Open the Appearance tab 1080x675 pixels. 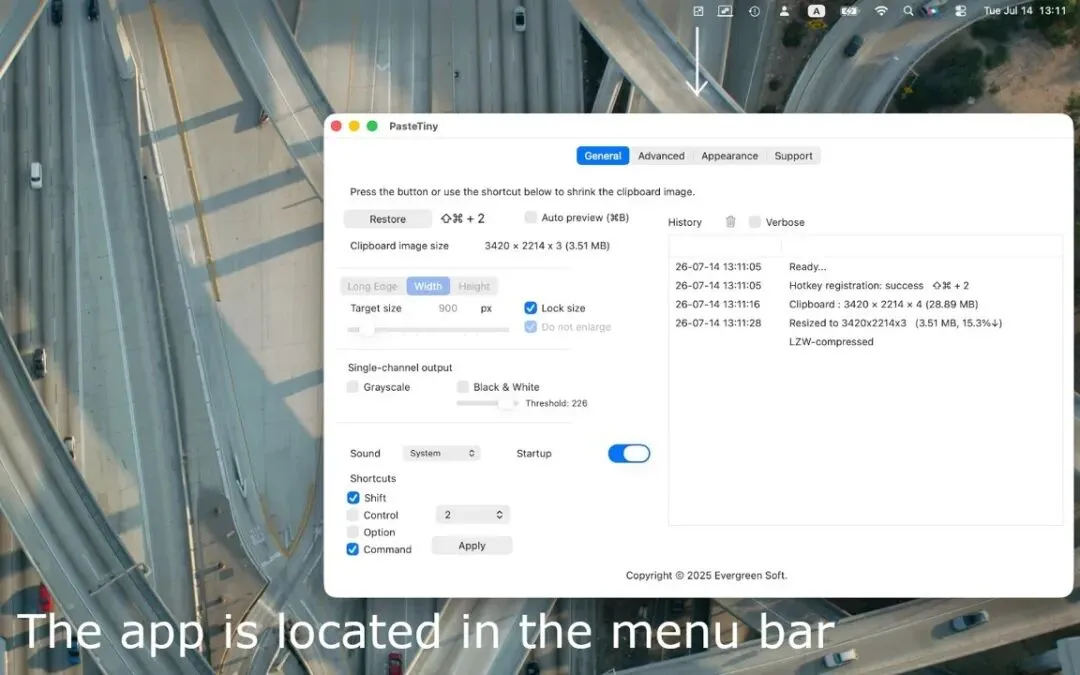point(729,156)
